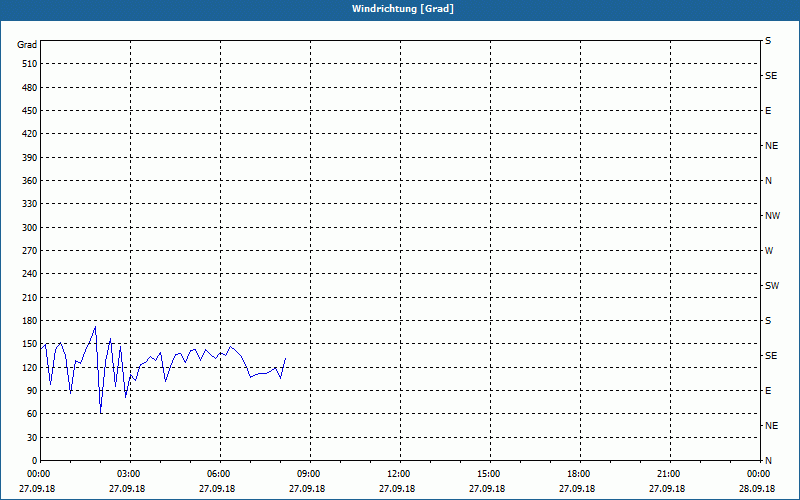Image resolution: width=800 pixels, height=500 pixels.
Task: Select the 60 degree axis label
Action: pyautogui.click(x=32, y=414)
